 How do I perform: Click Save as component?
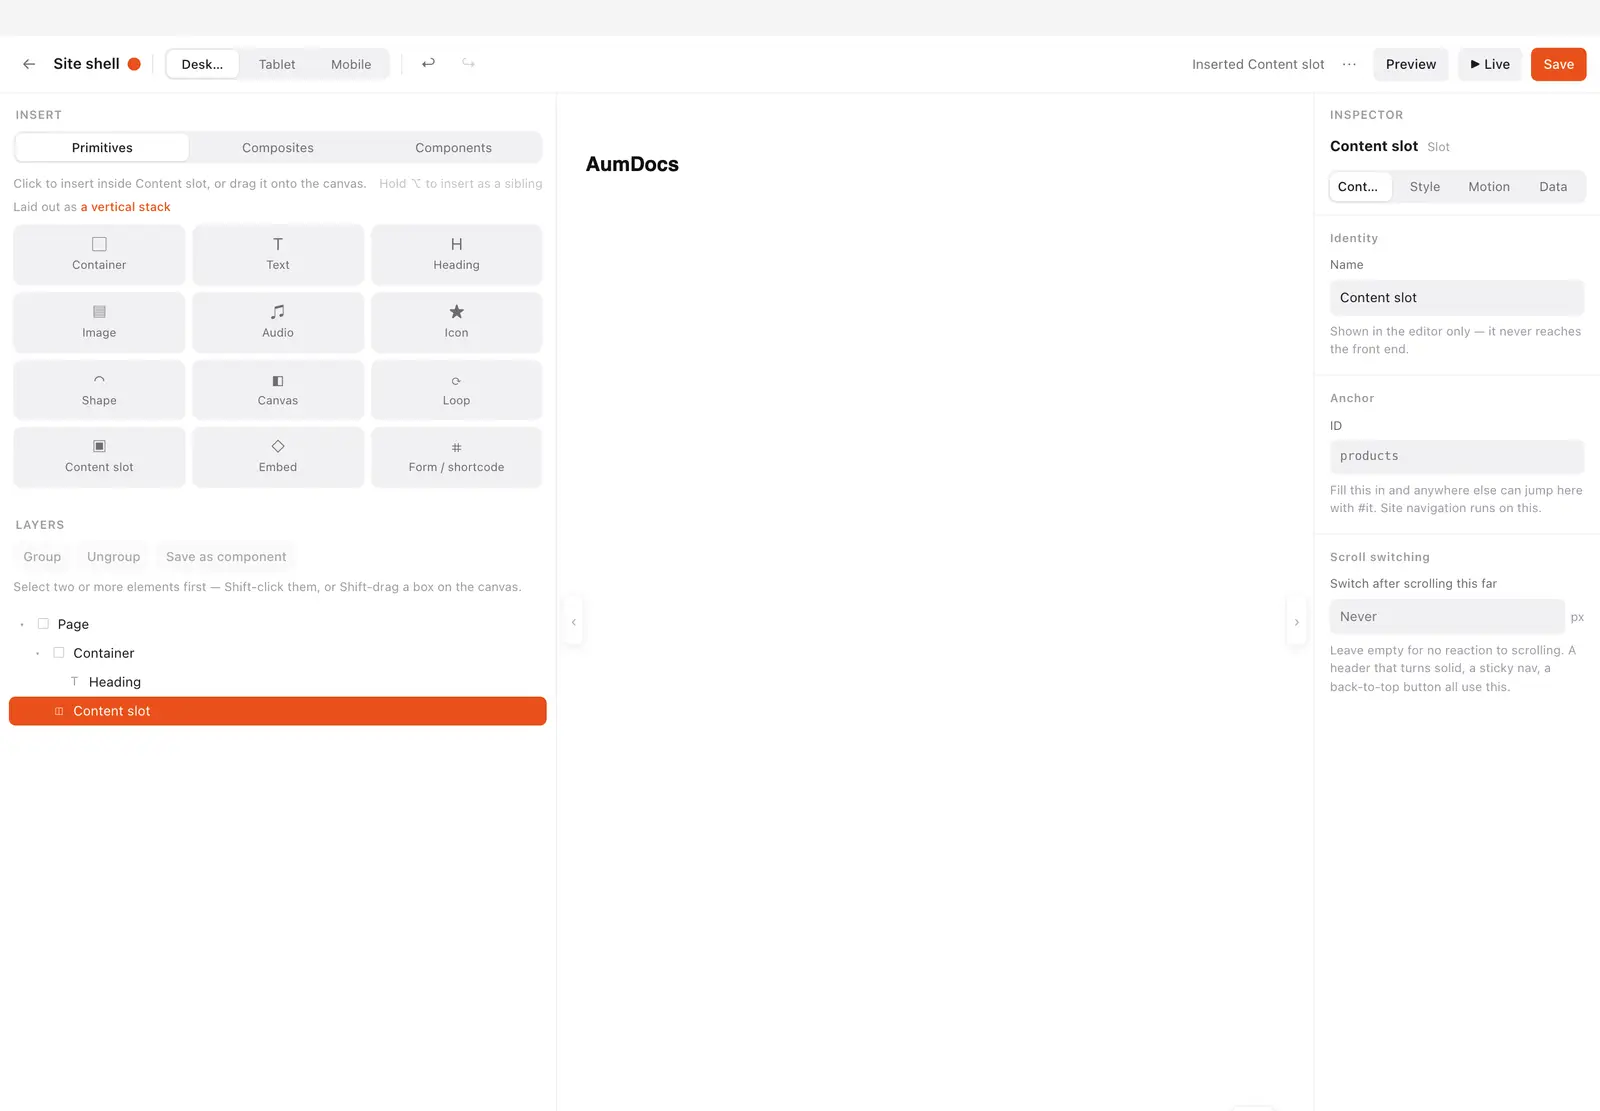226,557
